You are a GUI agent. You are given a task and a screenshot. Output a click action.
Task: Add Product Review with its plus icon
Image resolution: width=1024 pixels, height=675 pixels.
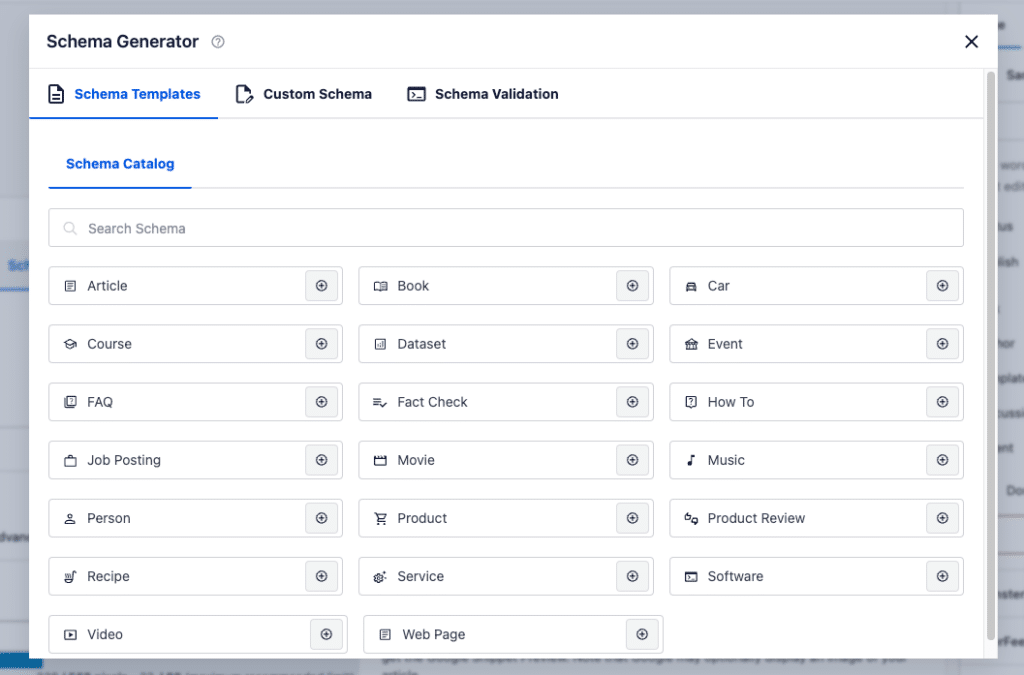pos(942,518)
